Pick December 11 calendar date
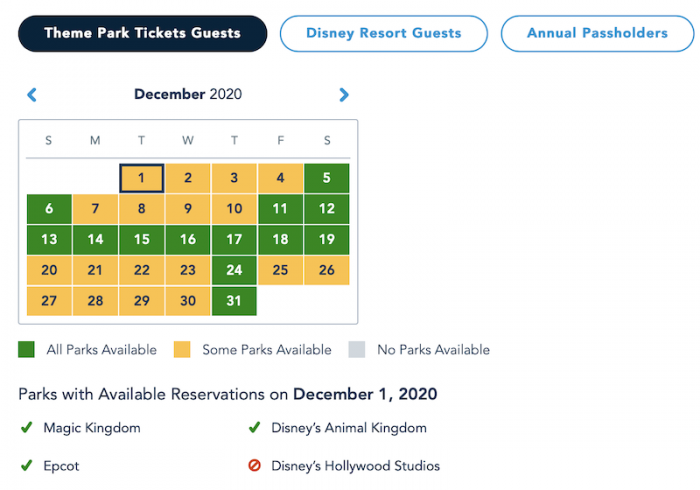Screen dimensions: 700x490 tap(280, 209)
